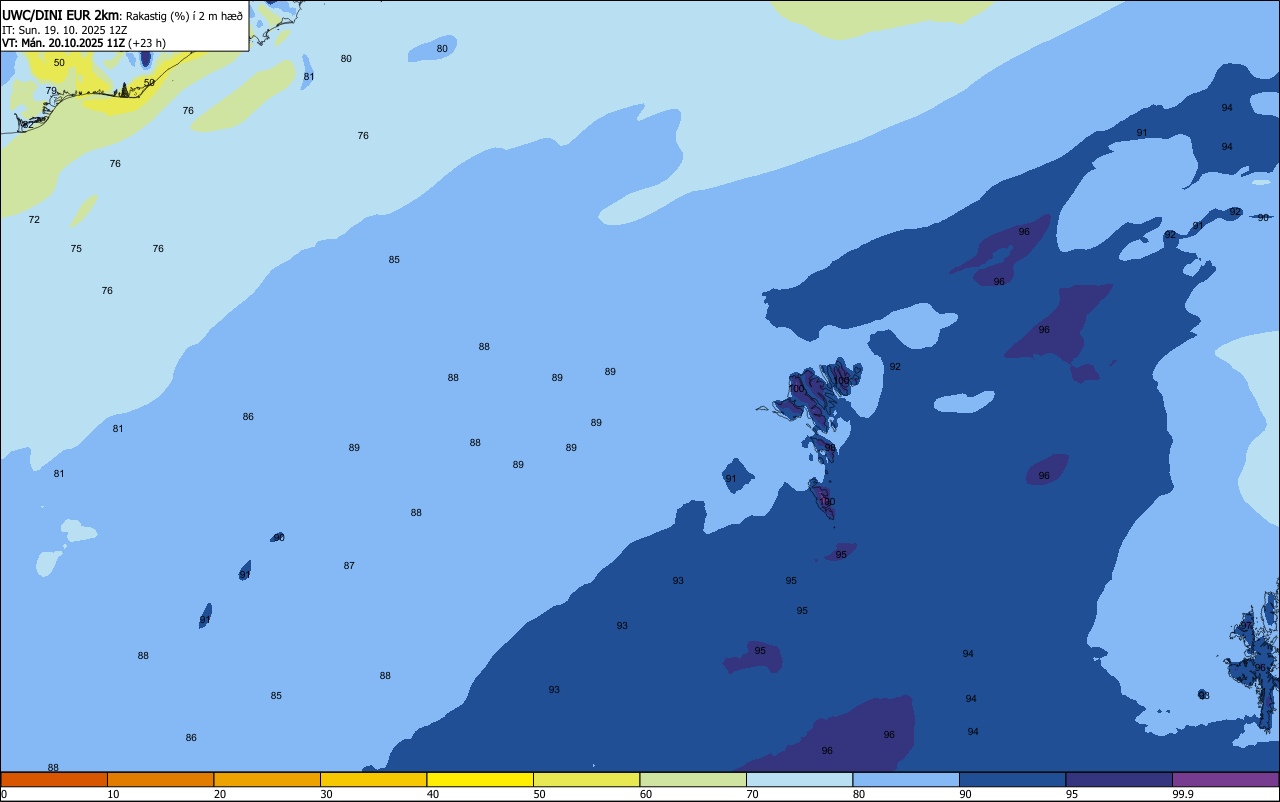1280x802 pixels.
Task: Click the '79' humidity value on the coast
Action: 51,90
